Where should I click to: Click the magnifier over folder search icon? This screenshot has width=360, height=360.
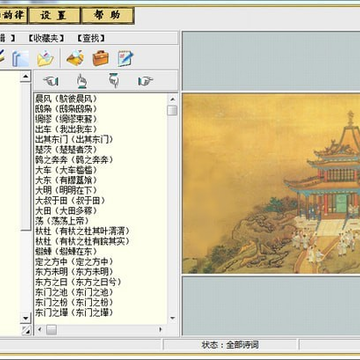point(75,58)
